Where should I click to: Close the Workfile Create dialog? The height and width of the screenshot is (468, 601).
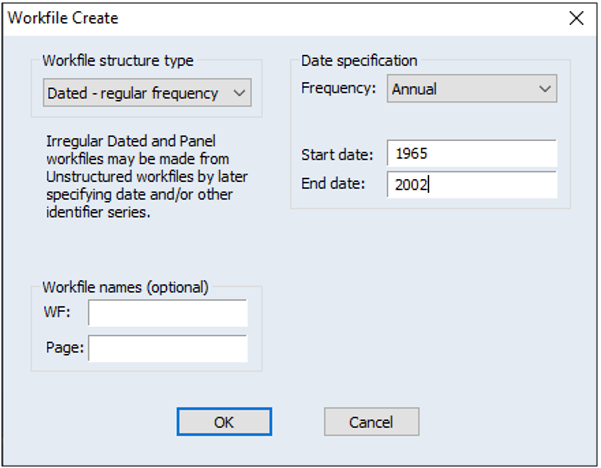point(575,18)
